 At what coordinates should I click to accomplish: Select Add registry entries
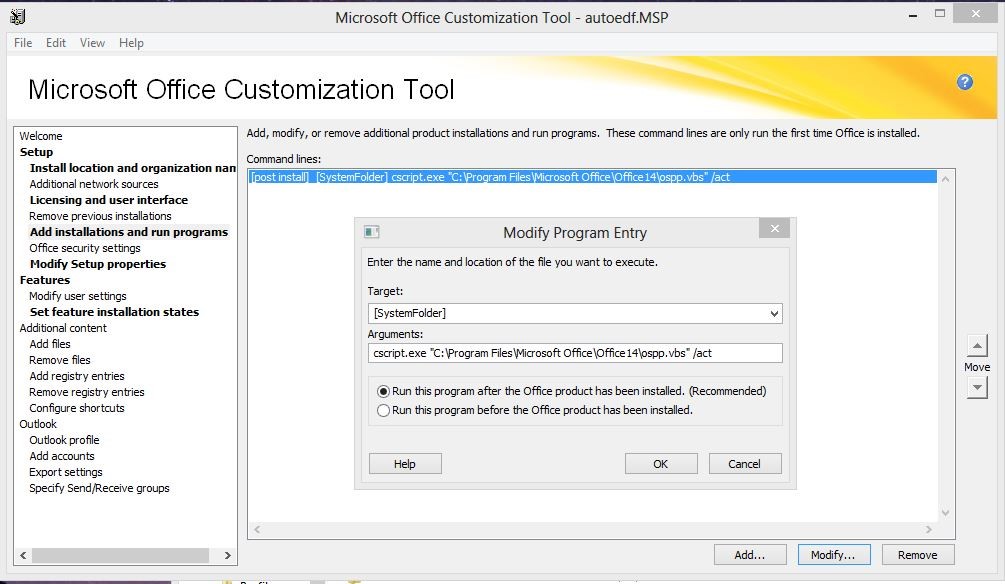77,376
